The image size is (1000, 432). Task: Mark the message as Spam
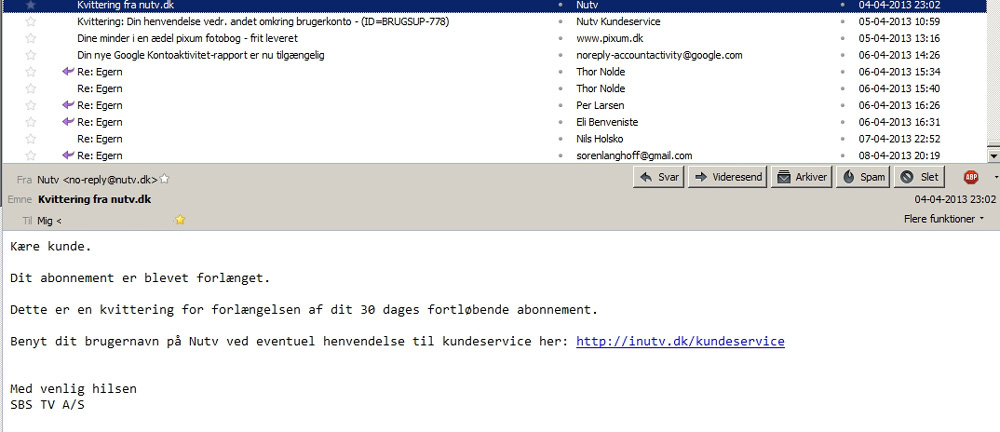pyautogui.click(x=863, y=177)
